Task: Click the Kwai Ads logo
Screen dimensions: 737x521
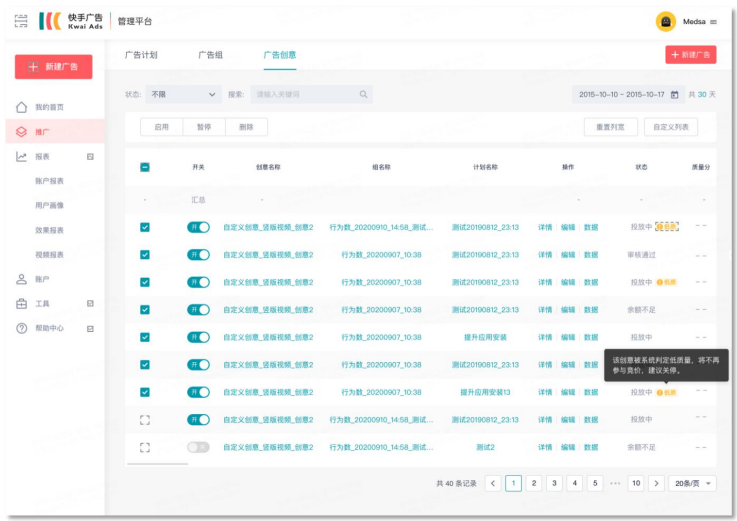Action: point(71,21)
